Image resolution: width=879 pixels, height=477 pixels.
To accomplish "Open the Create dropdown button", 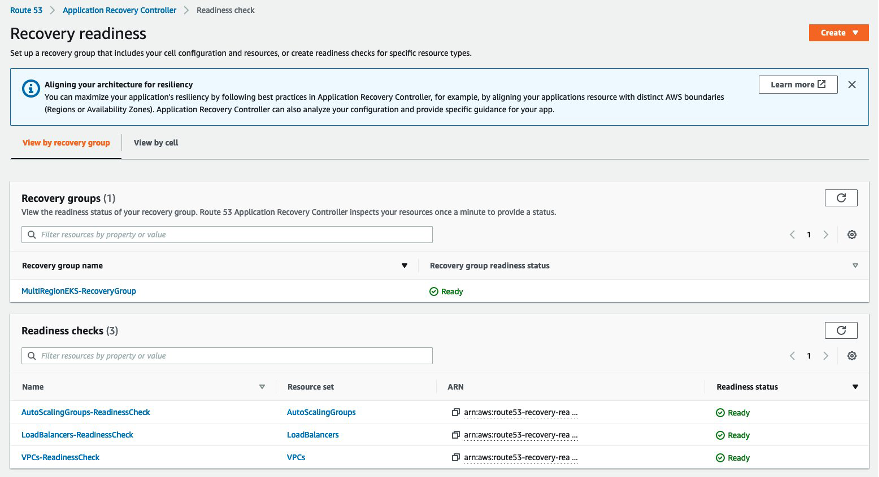I will [838, 33].
